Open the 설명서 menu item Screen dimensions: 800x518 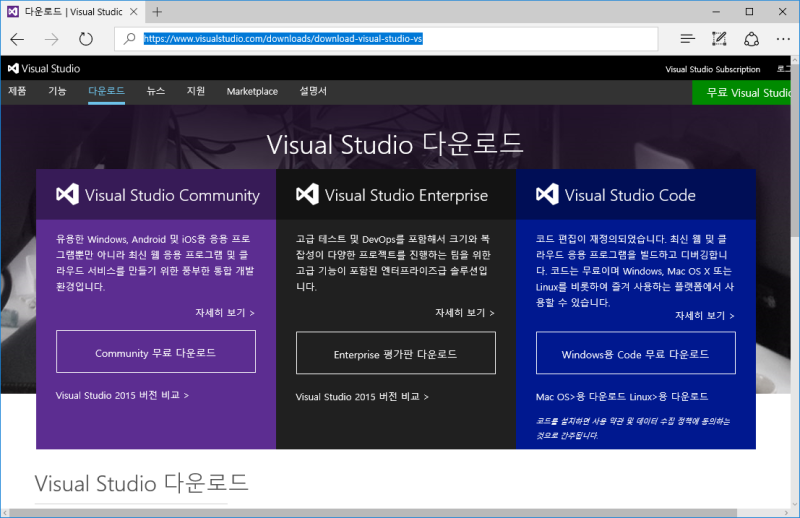click(313, 91)
